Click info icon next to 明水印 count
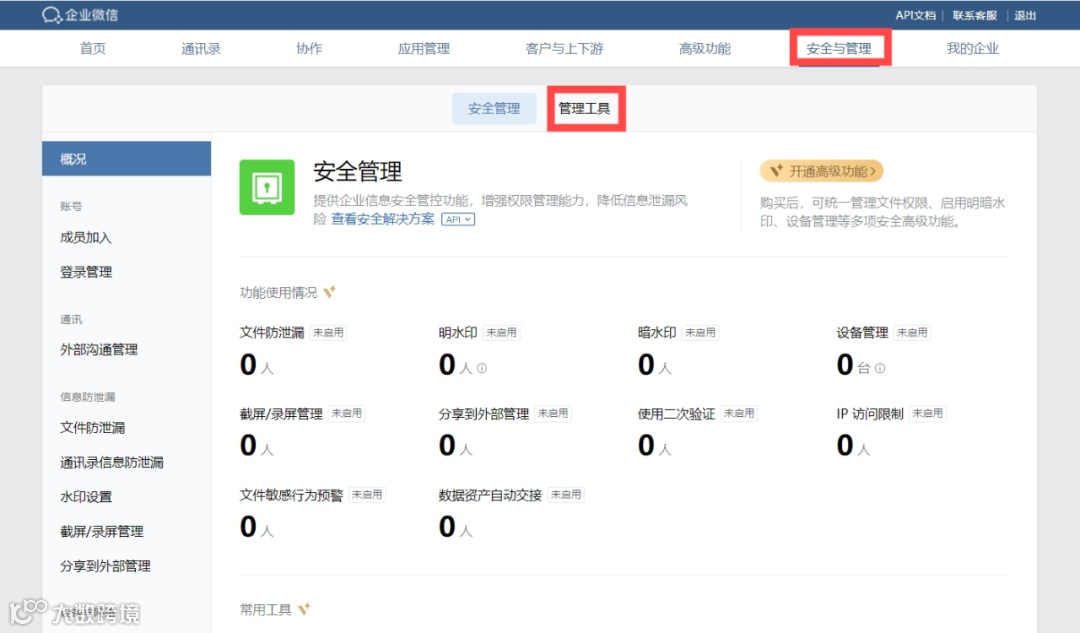This screenshot has width=1080, height=633. coord(482,369)
